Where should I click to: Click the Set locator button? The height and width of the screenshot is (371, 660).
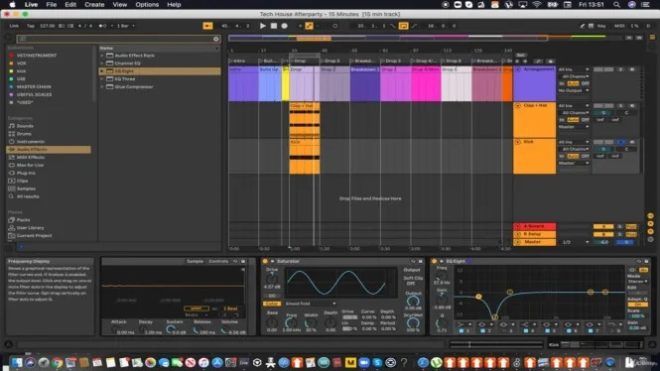pos(521,55)
